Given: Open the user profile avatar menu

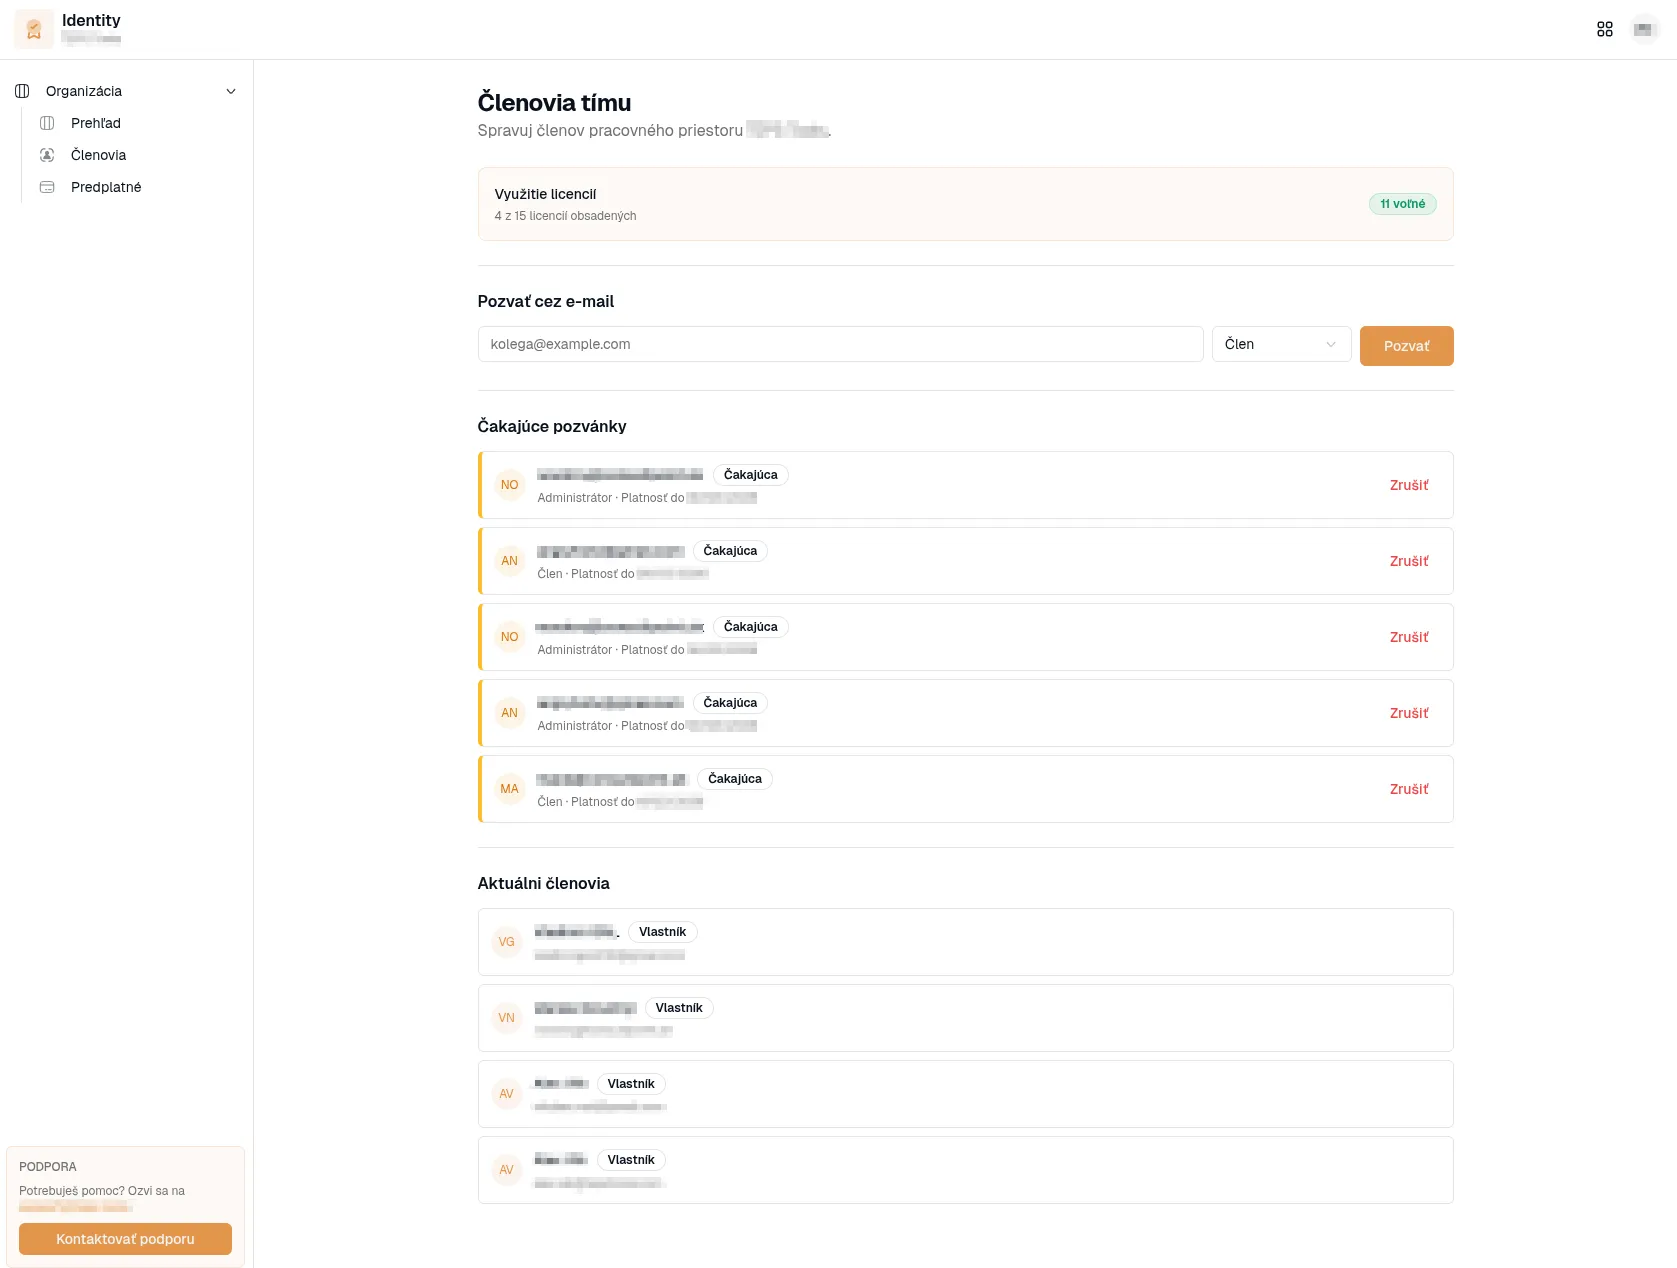Looking at the screenshot, I should pos(1644,29).
